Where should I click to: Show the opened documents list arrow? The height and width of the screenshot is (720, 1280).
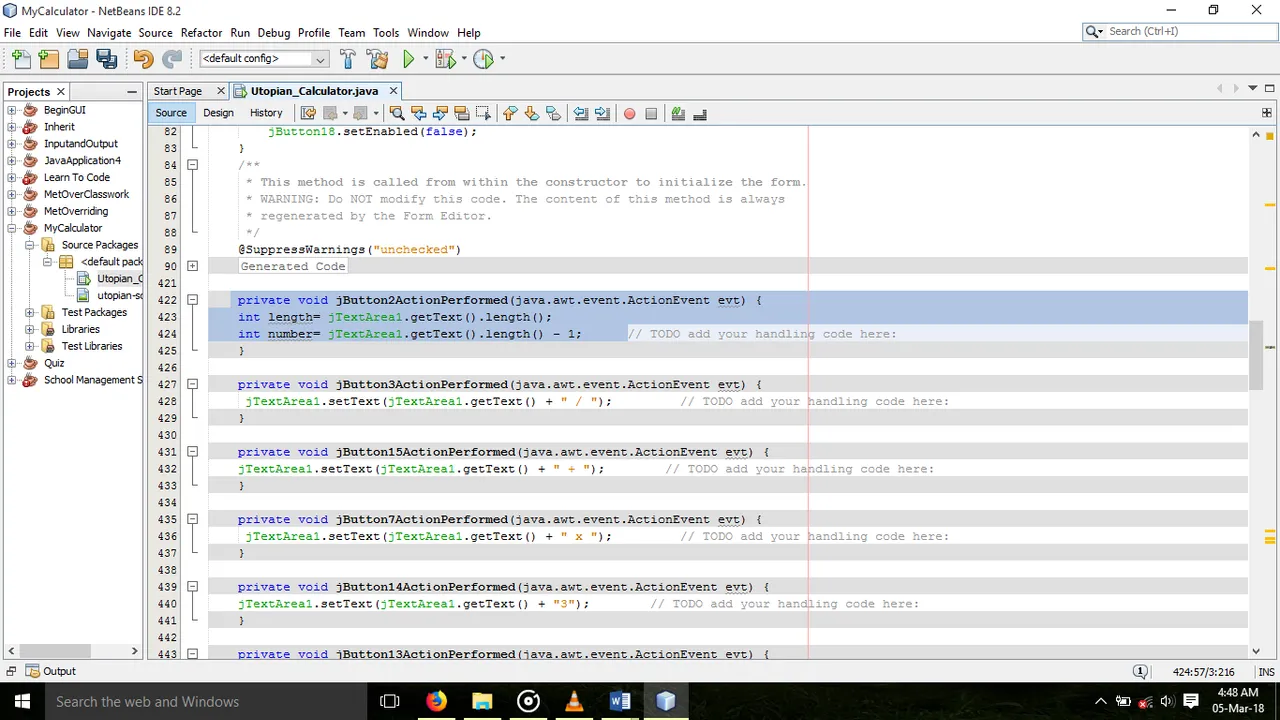click(1252, 89)
